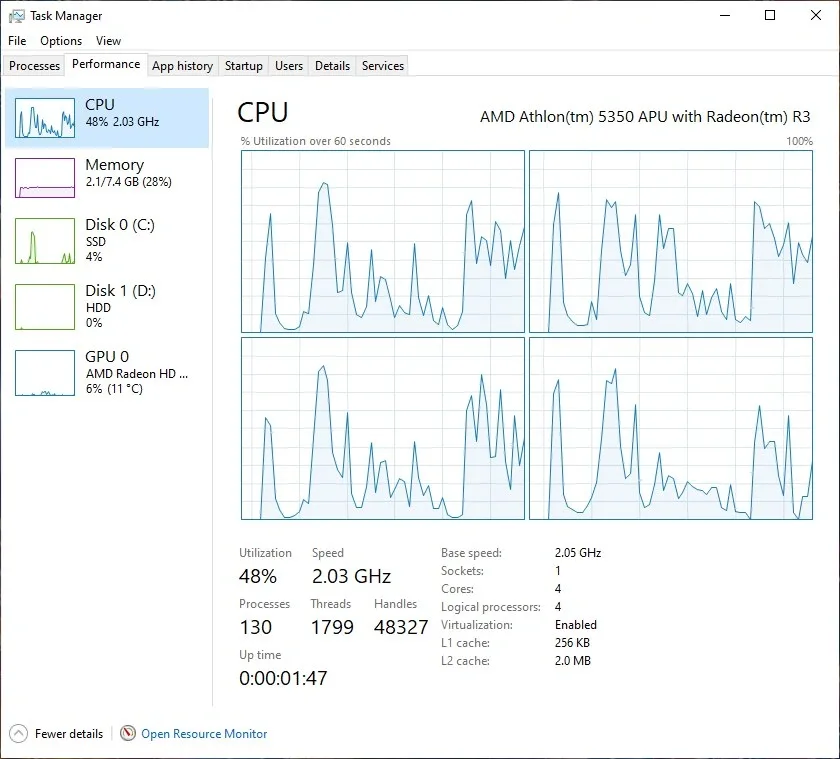Switch to the Details tab
The image size is (840, 759).
332,66
